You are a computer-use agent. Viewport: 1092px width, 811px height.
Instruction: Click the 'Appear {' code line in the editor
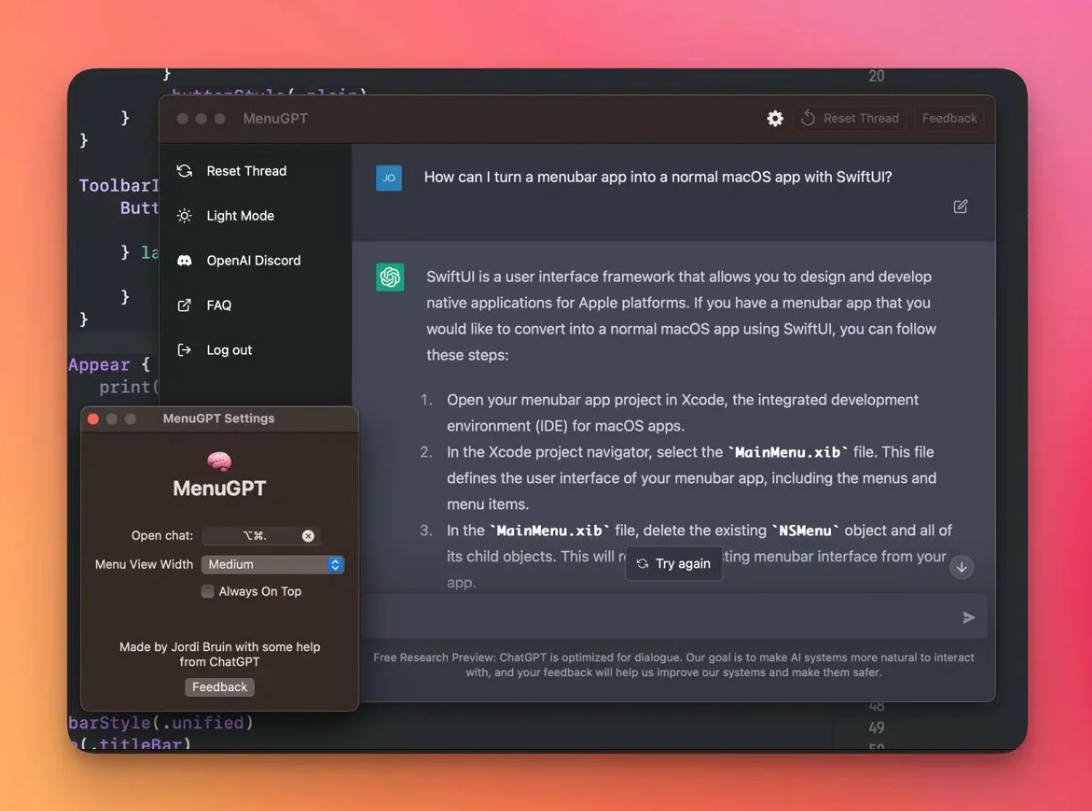click(109, 365)
